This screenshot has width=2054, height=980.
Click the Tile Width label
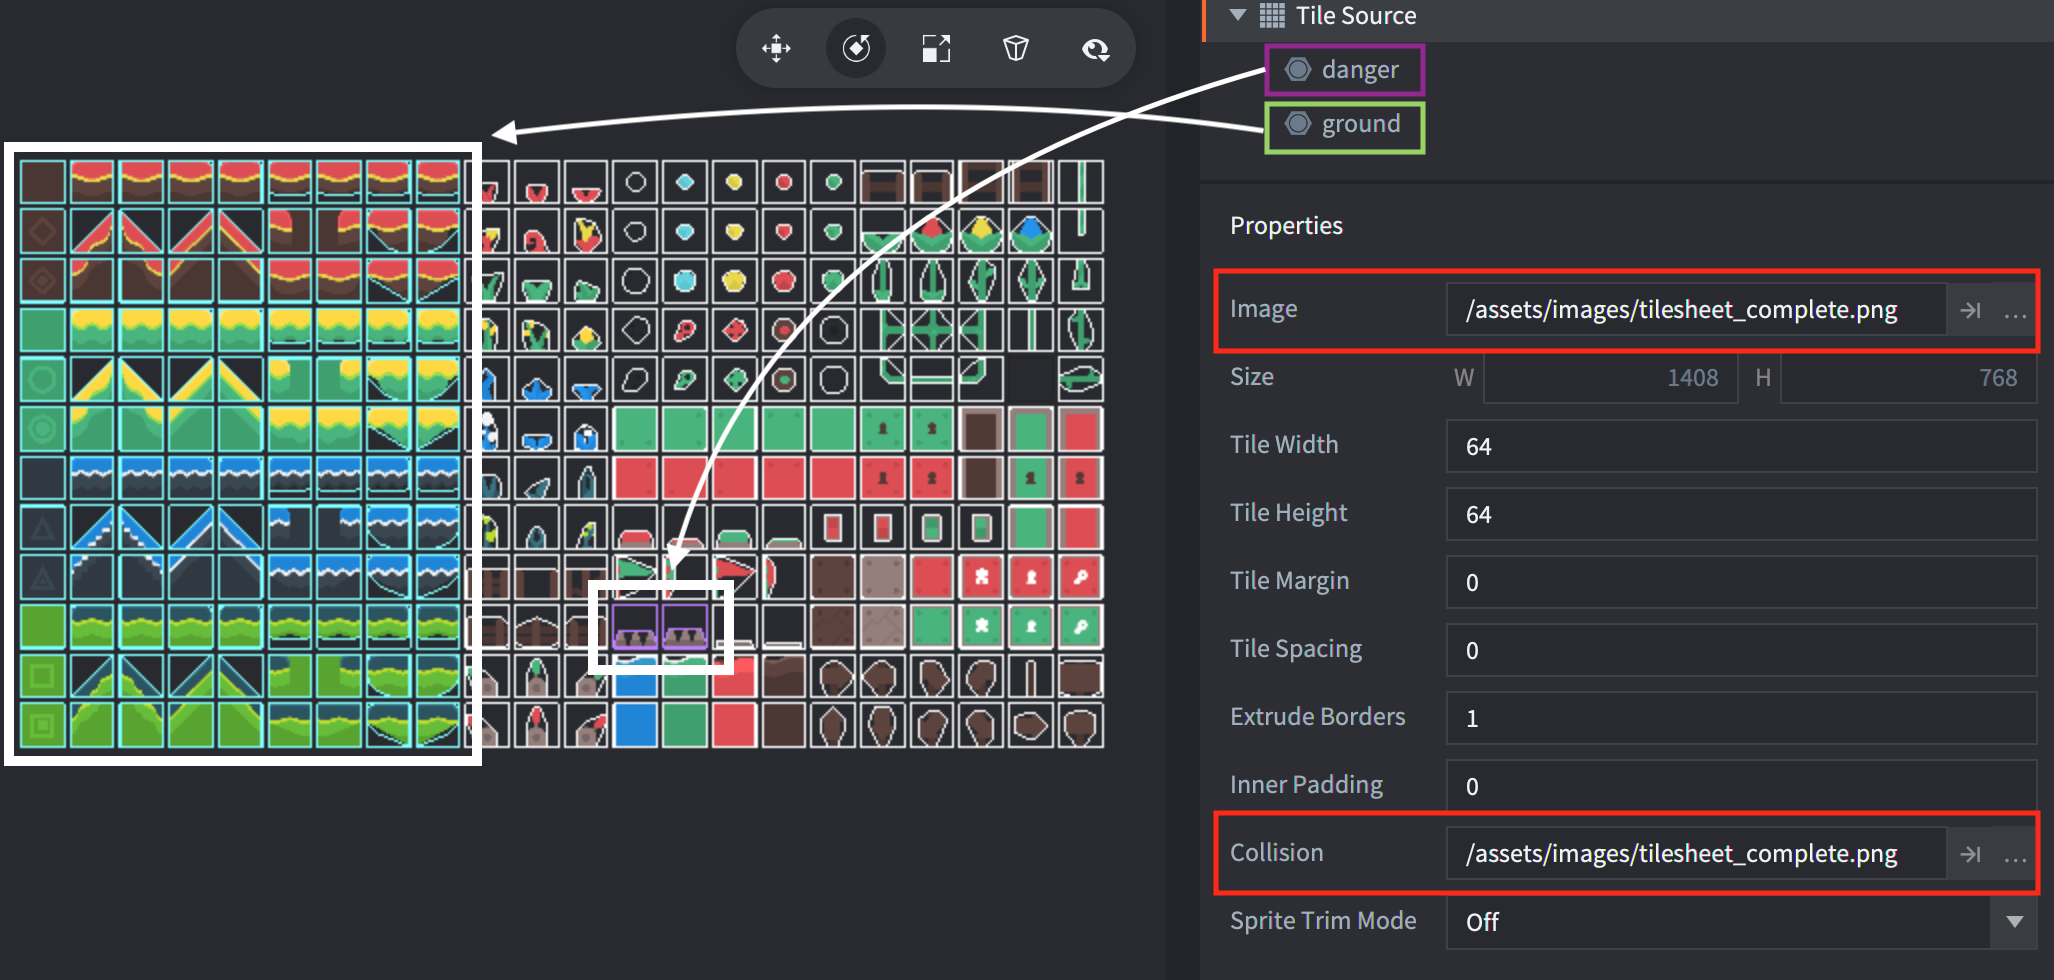click(x=1284, y=444)
